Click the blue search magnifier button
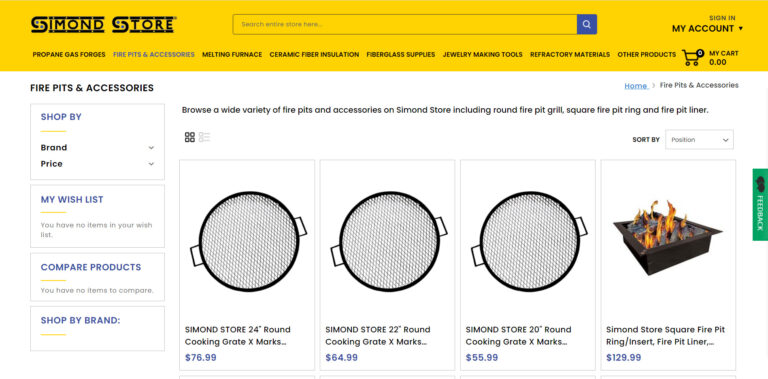This screenshot has width=768, height=379. coord(586,24)
